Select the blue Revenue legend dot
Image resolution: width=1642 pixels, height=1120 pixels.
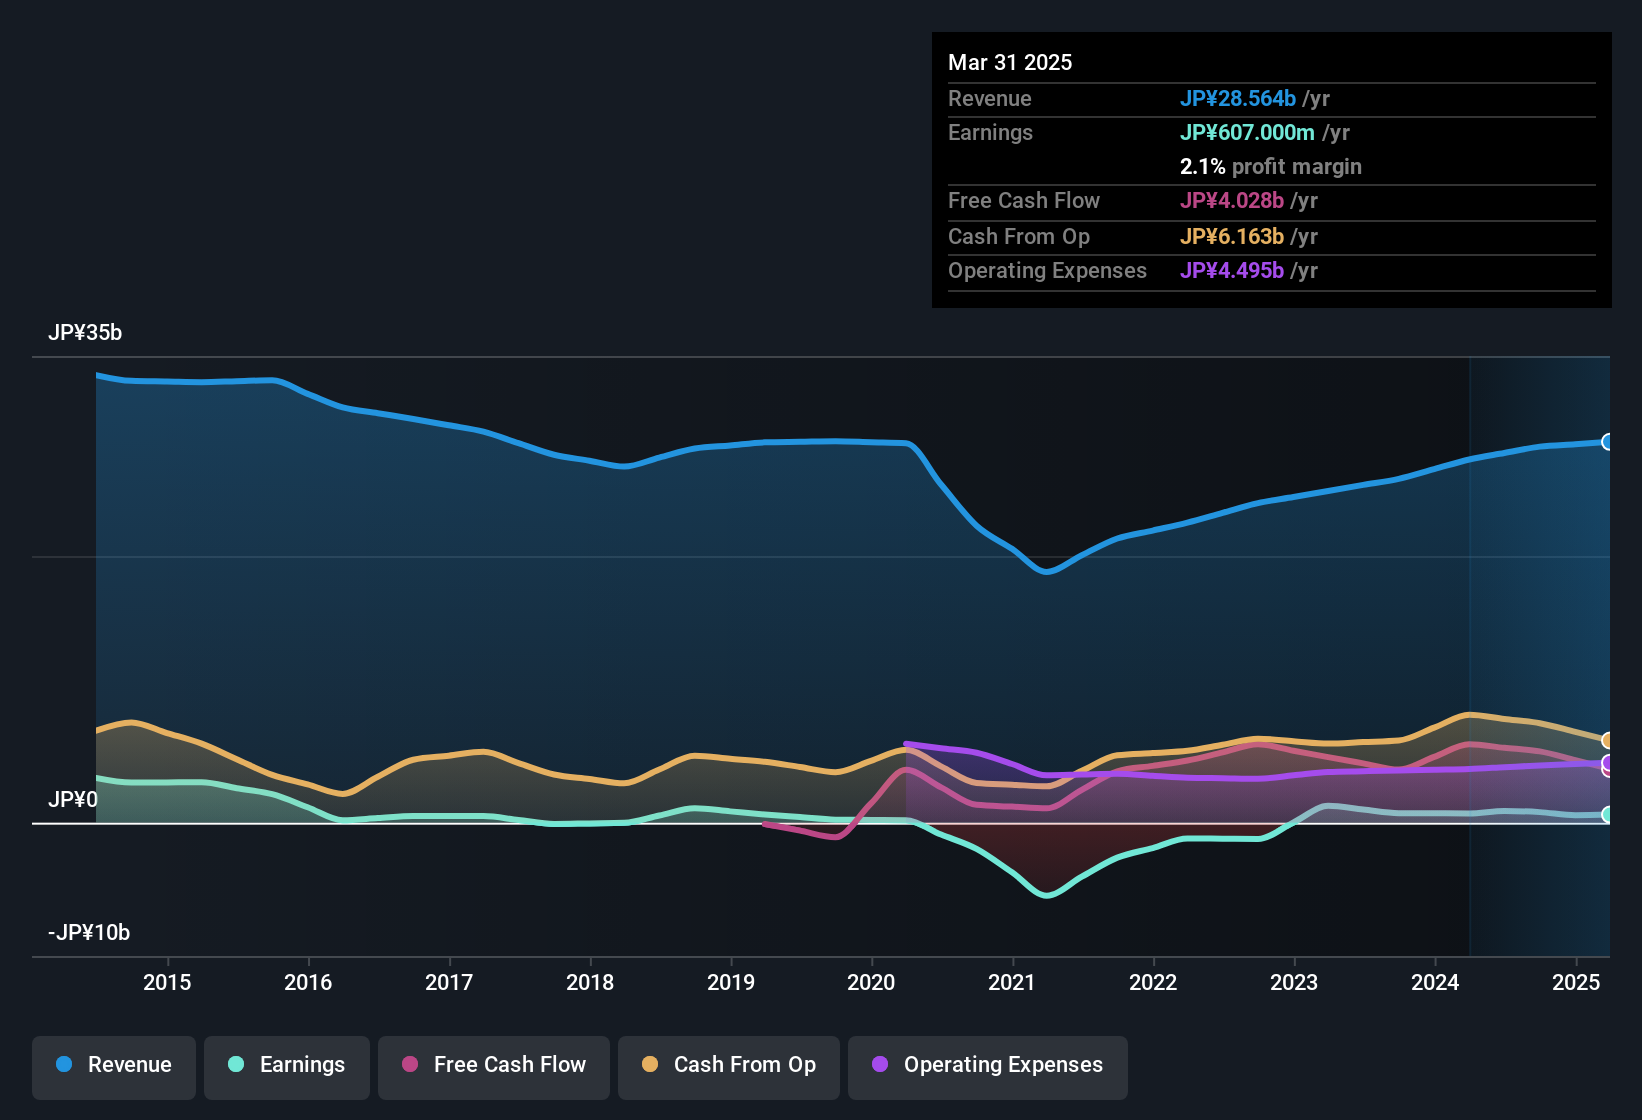(63, 1065)
